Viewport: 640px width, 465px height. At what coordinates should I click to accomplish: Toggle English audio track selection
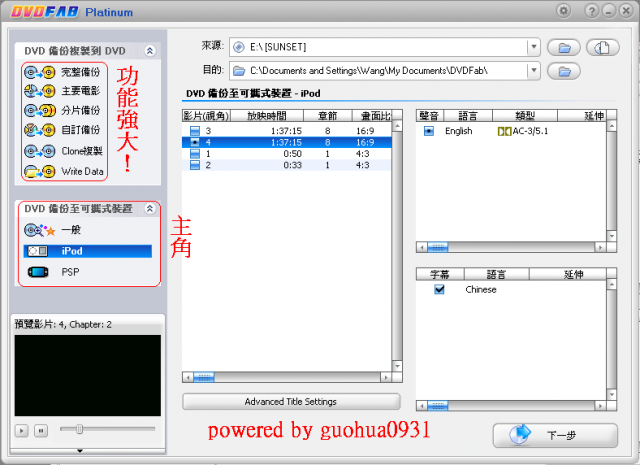pos(429,131)
